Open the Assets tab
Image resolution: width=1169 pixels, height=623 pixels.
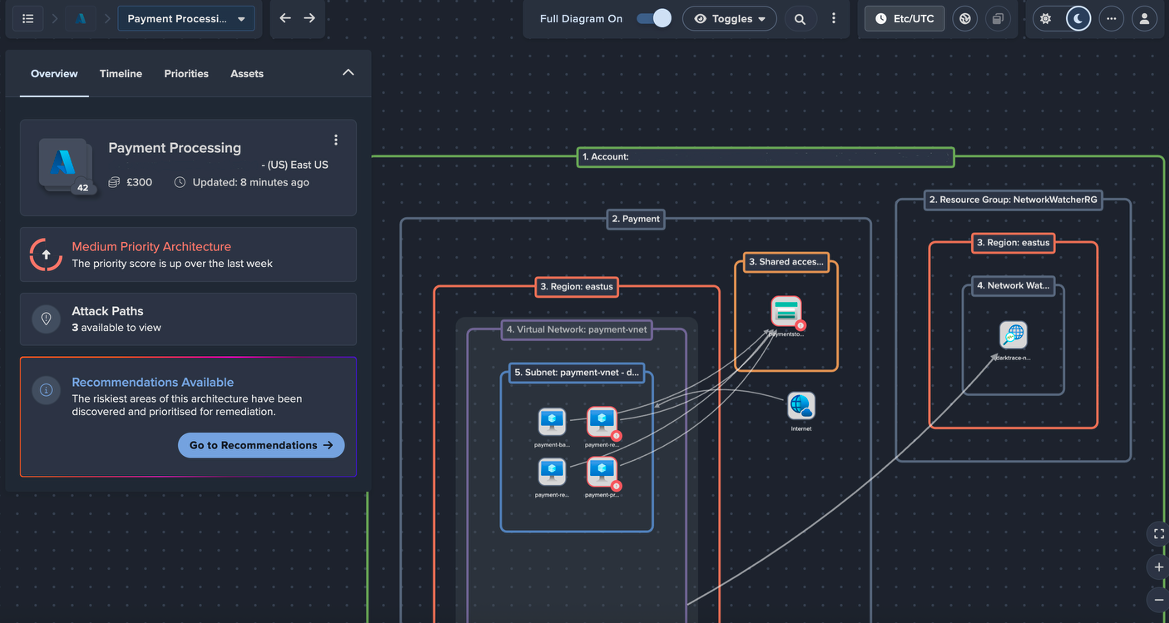(x=247, y=73)
